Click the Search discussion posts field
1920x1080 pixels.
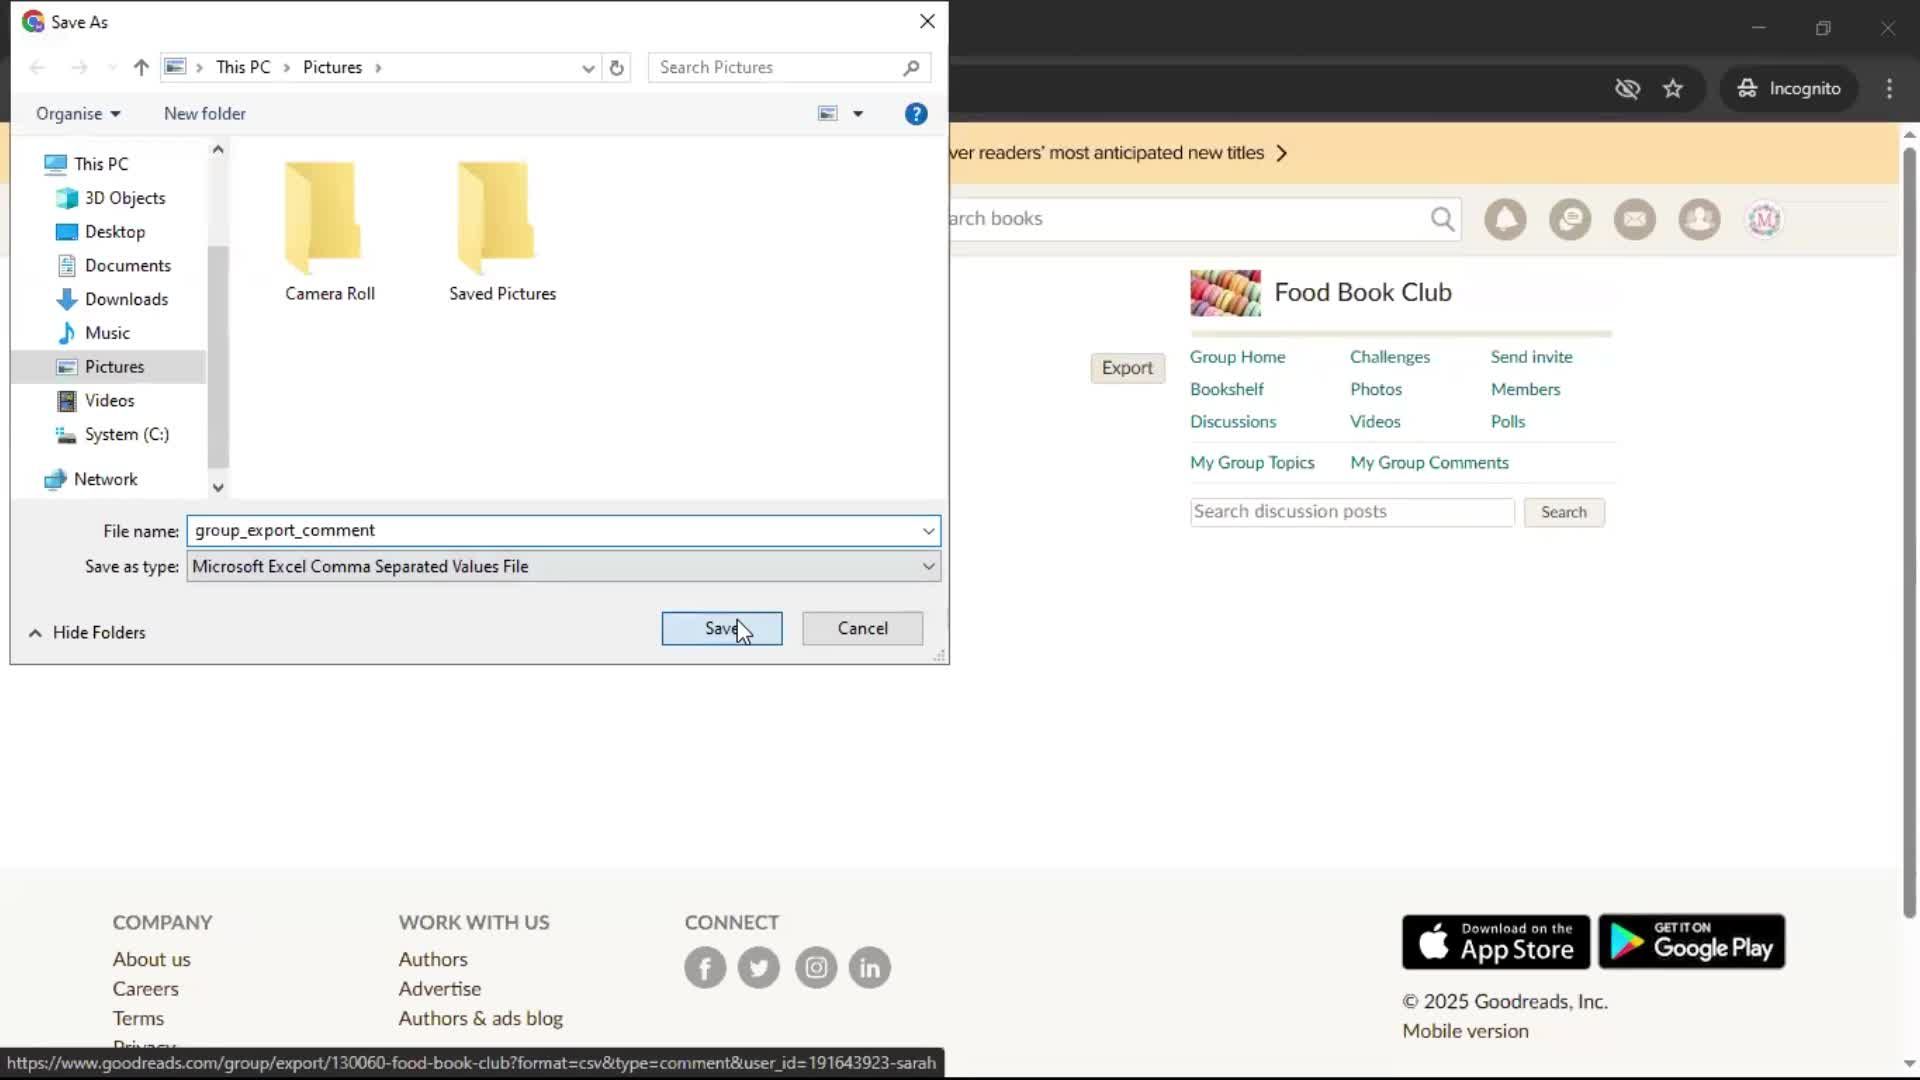click(1352, 512)
